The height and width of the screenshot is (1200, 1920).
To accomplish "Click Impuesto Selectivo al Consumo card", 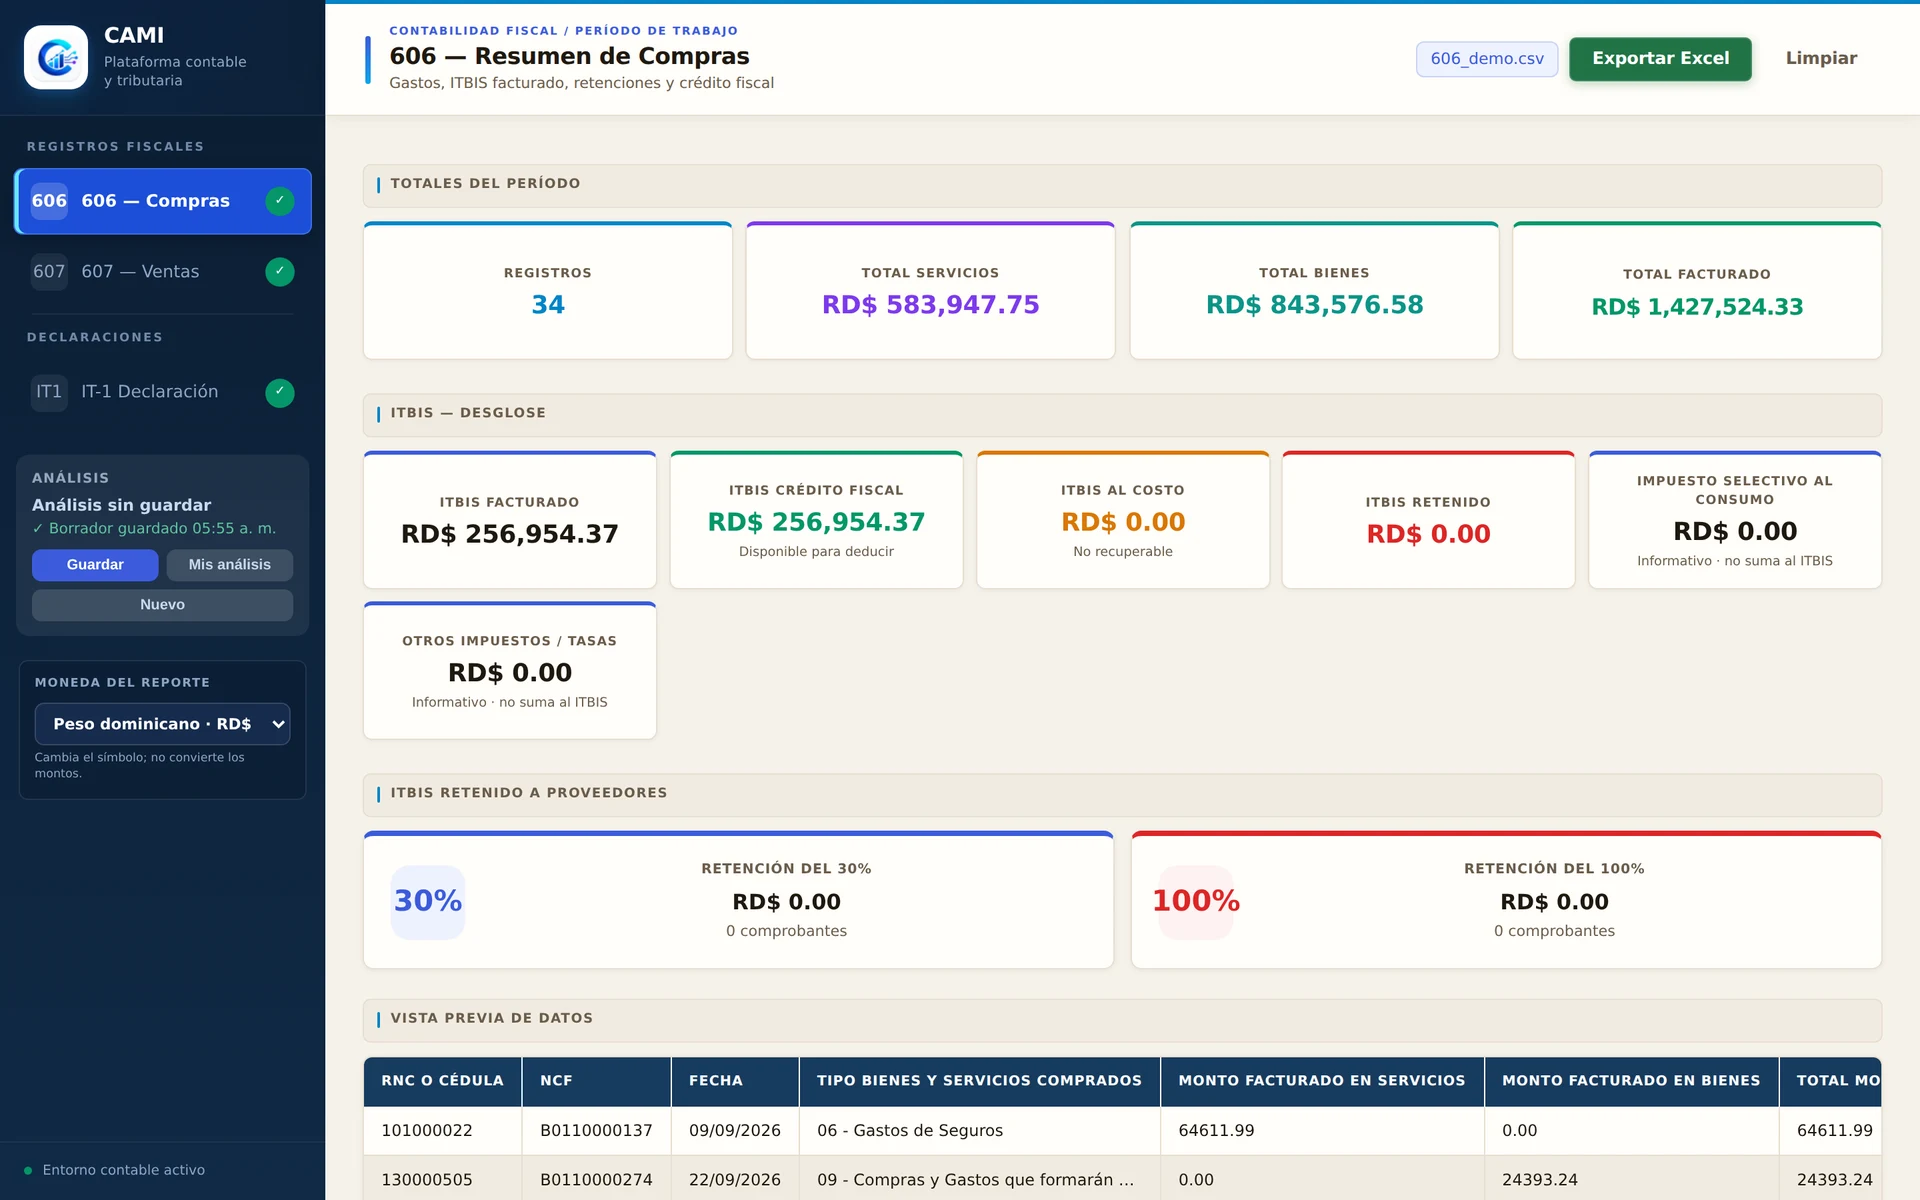I will pyautogui.click(x=1735, y=520).
